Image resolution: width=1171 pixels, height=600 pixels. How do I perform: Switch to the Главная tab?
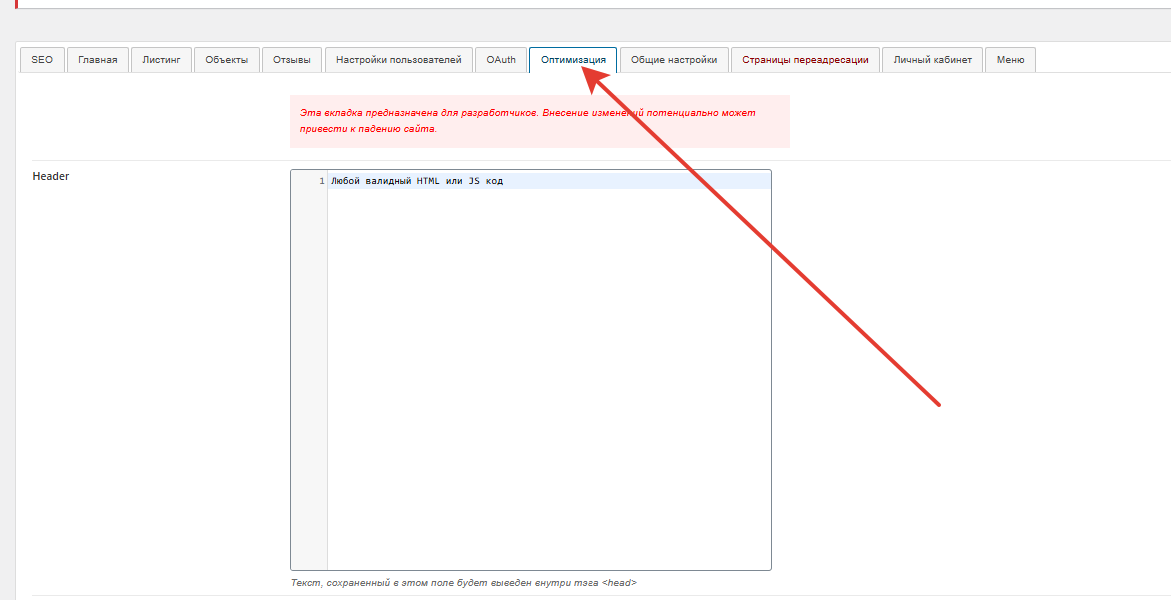coord(98,60)
